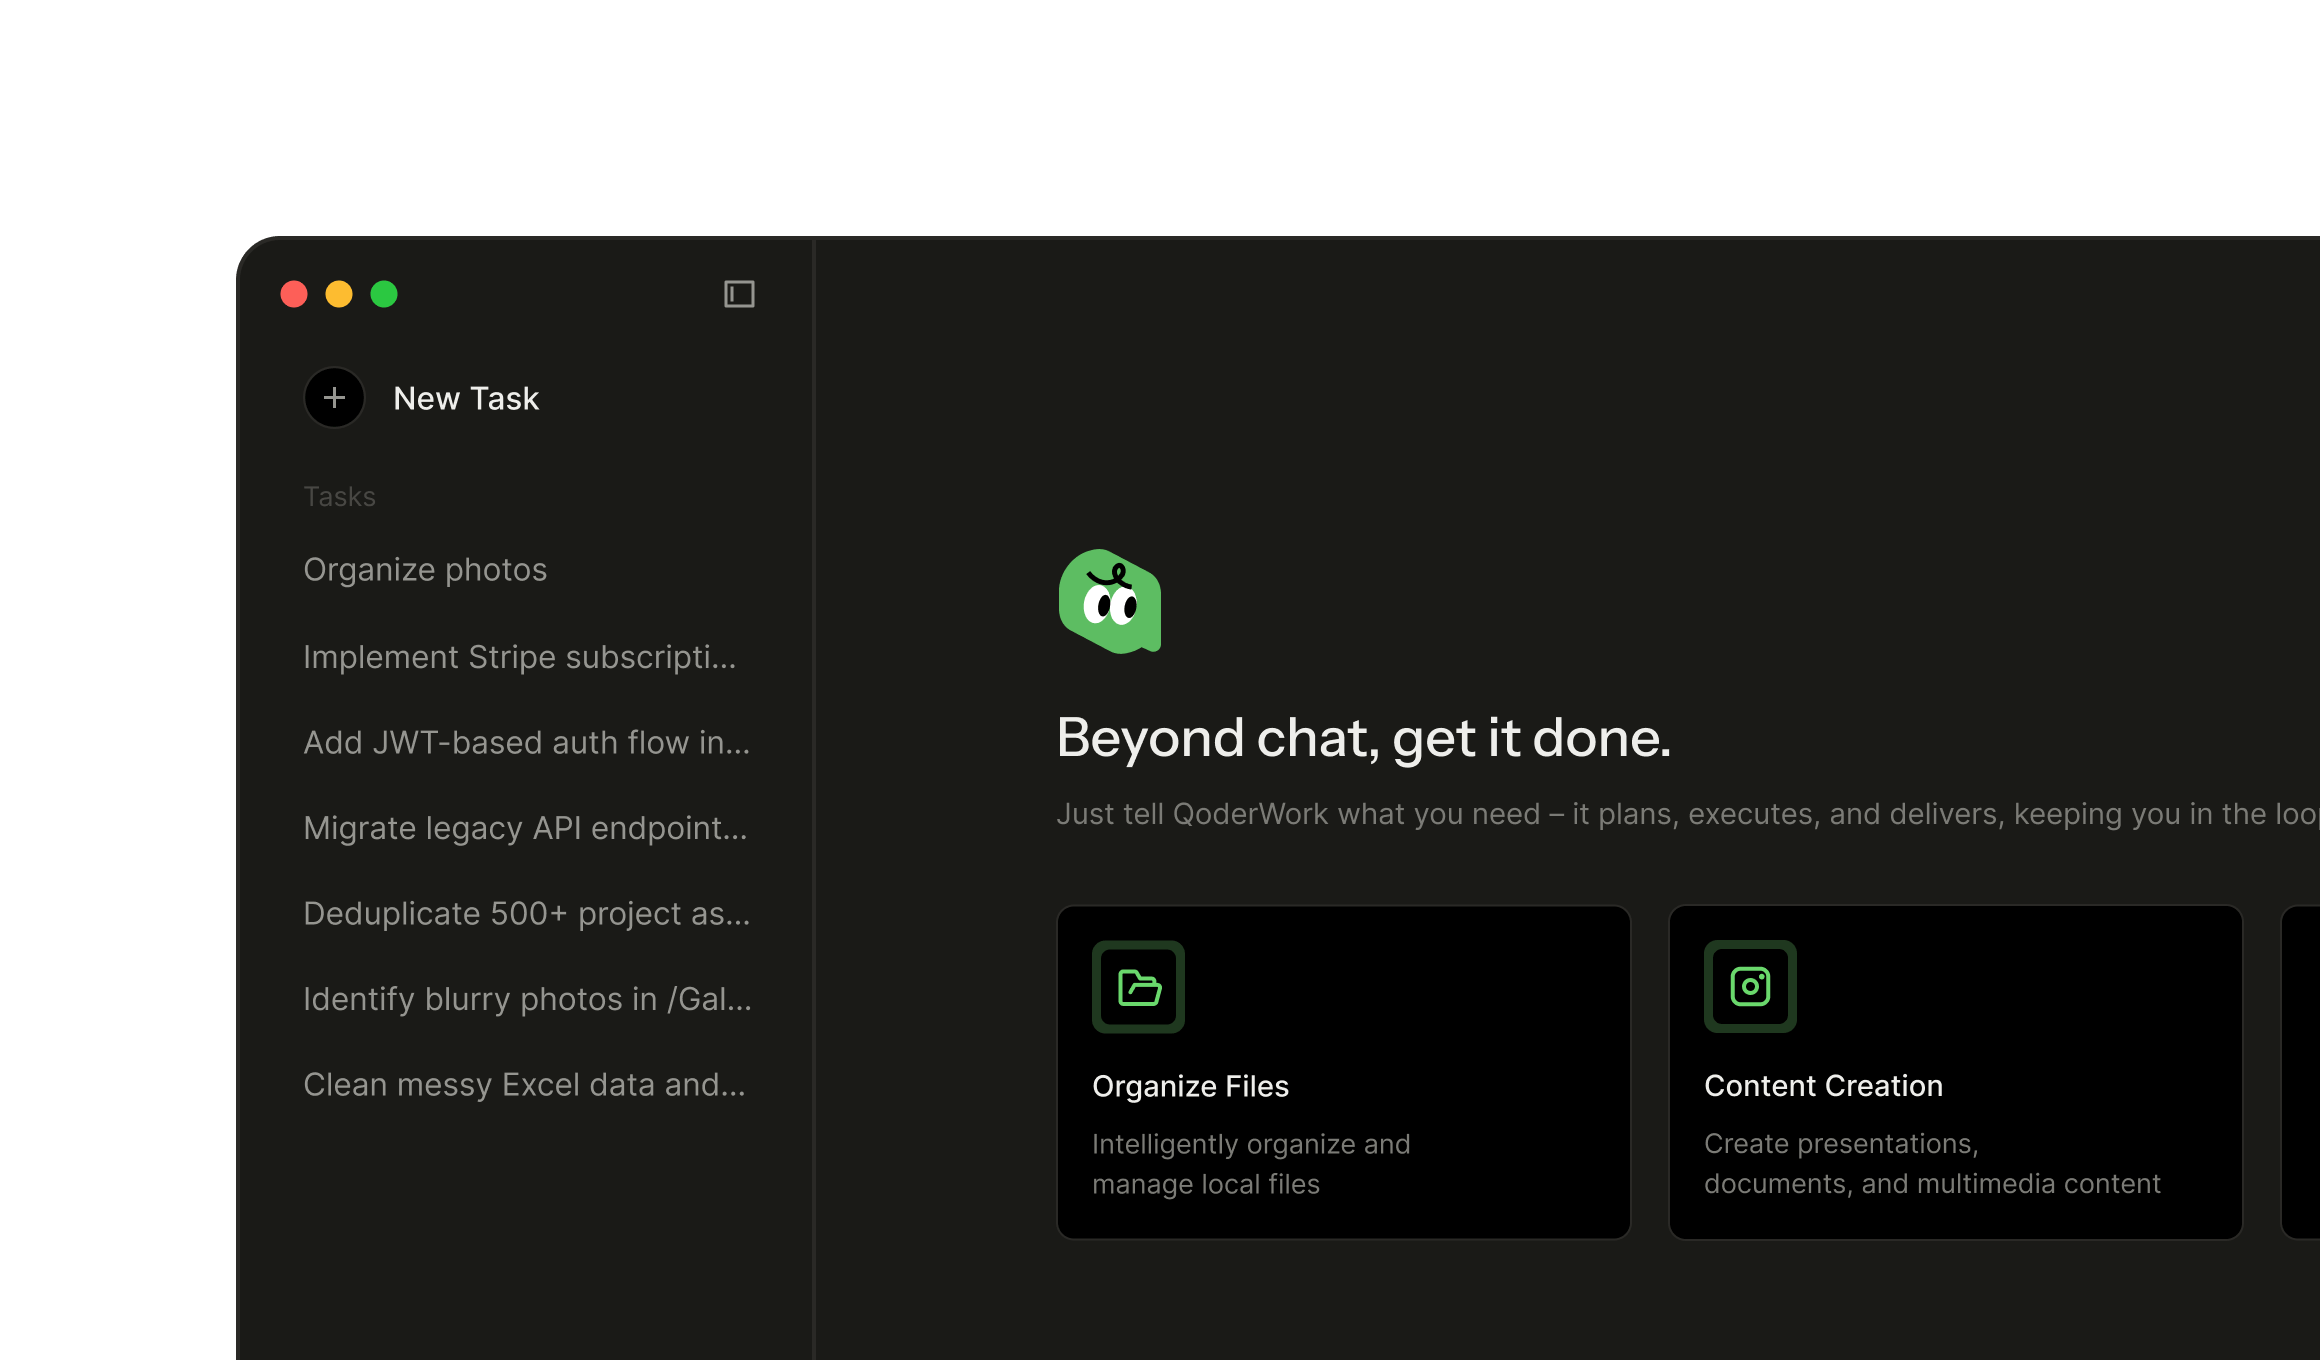This screenshot has height=1360, width=2320.
Task: Click 'Intelligently organize and manage local files' description
Action: 1251,1164
